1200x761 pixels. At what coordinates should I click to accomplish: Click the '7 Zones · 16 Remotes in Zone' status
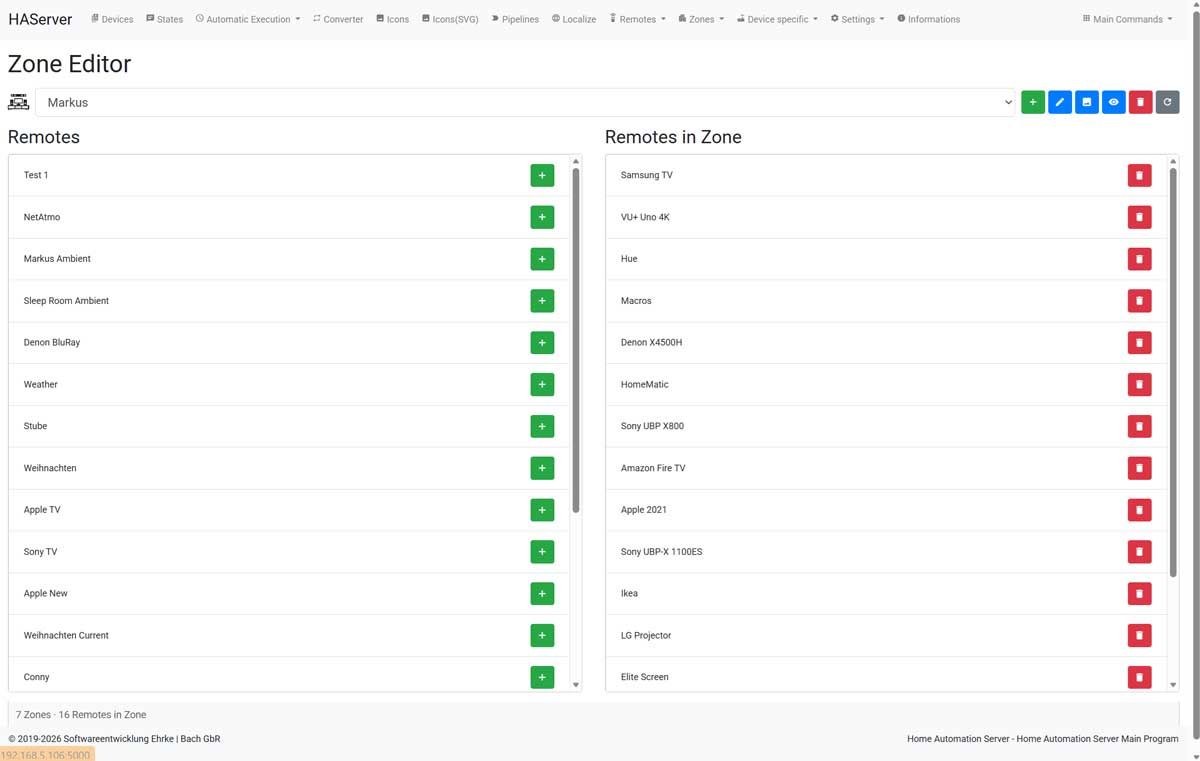81,715
